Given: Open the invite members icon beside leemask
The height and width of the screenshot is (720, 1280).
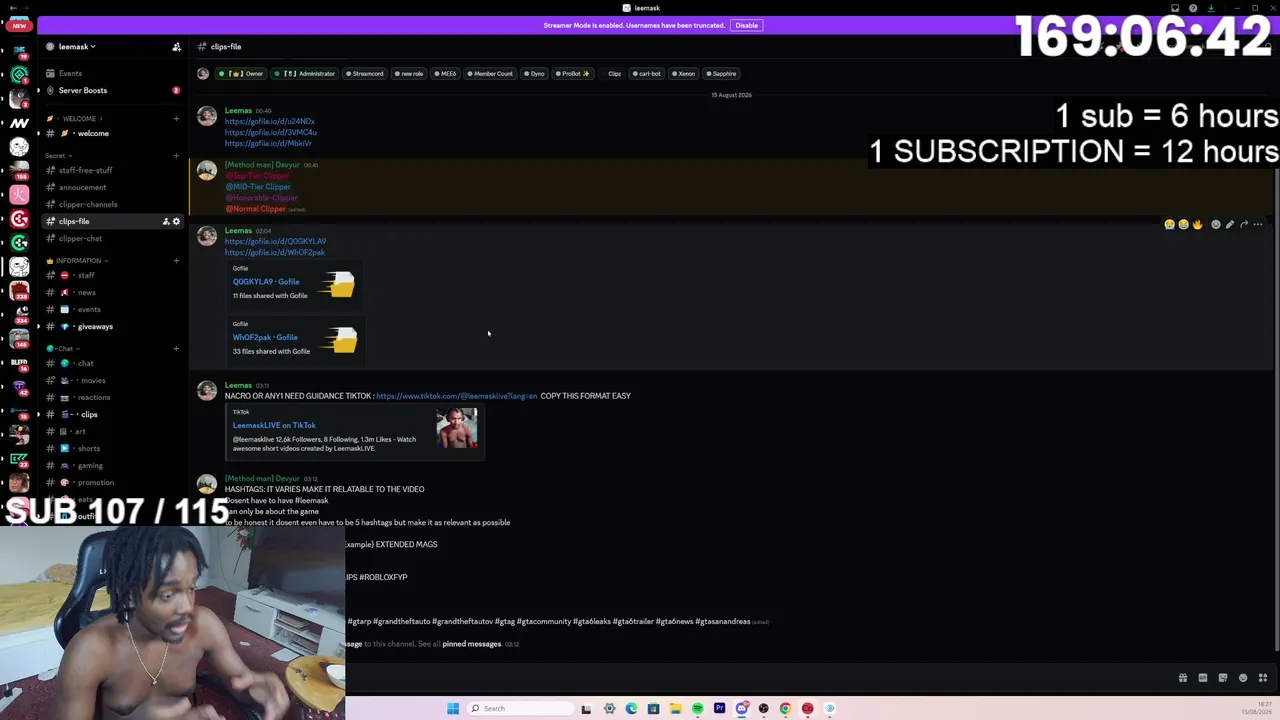Looking at the screenshot, I should point(177,47).
